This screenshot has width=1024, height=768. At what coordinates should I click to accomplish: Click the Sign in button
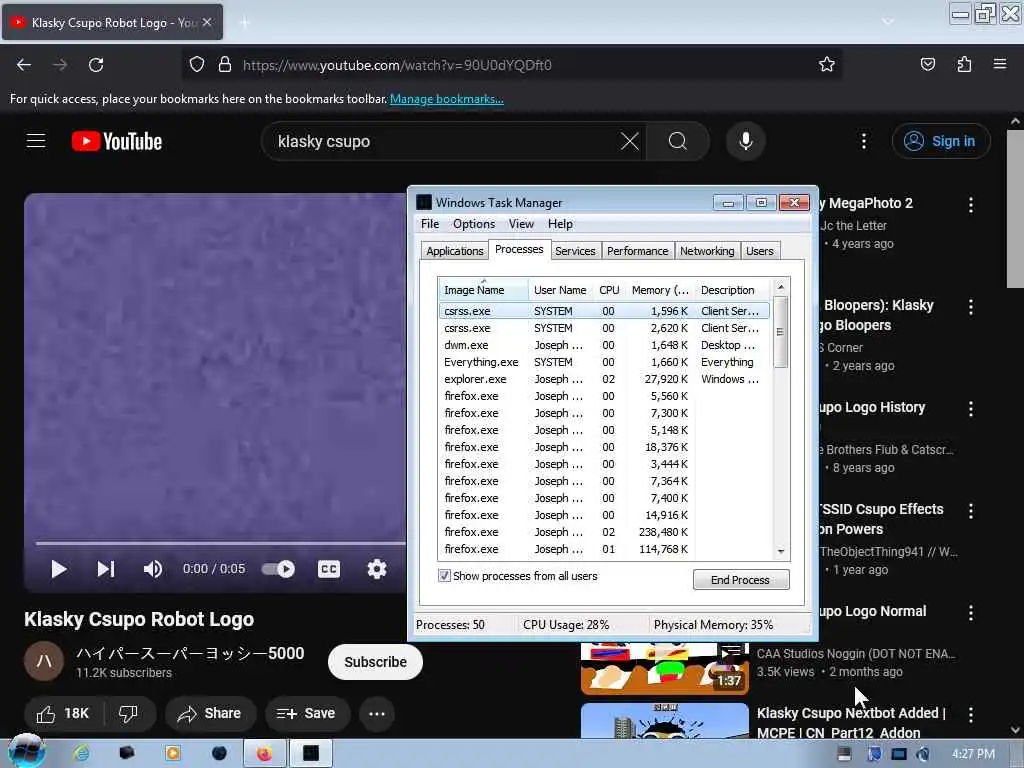(941, 141)
